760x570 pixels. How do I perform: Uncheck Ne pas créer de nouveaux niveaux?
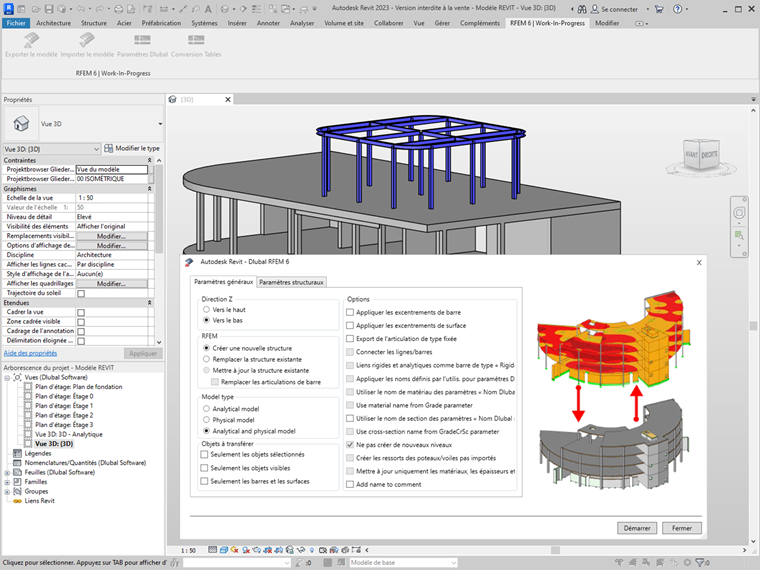tap(350, 444)
